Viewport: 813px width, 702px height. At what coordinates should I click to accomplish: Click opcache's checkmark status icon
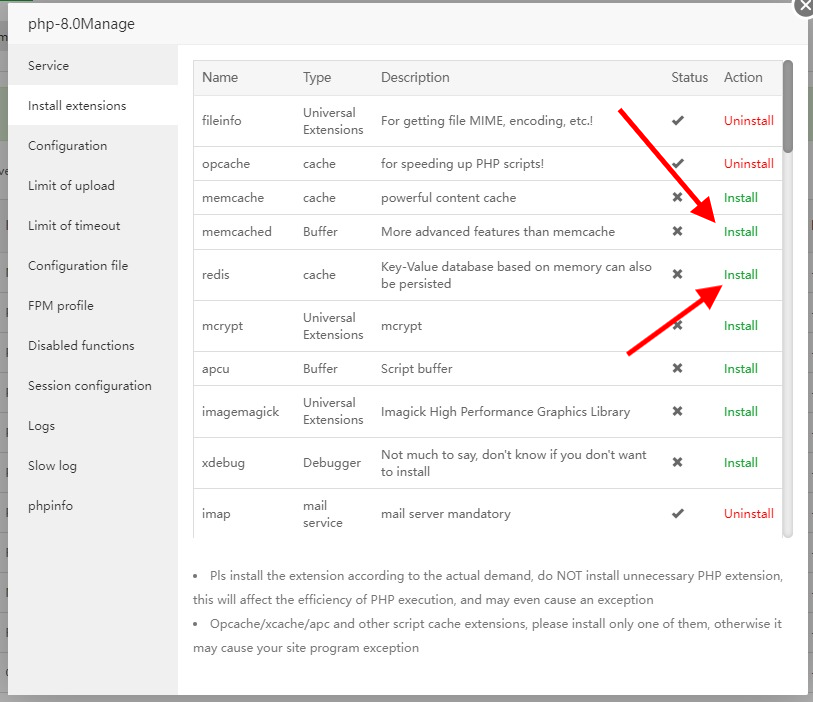pos(678,163)
